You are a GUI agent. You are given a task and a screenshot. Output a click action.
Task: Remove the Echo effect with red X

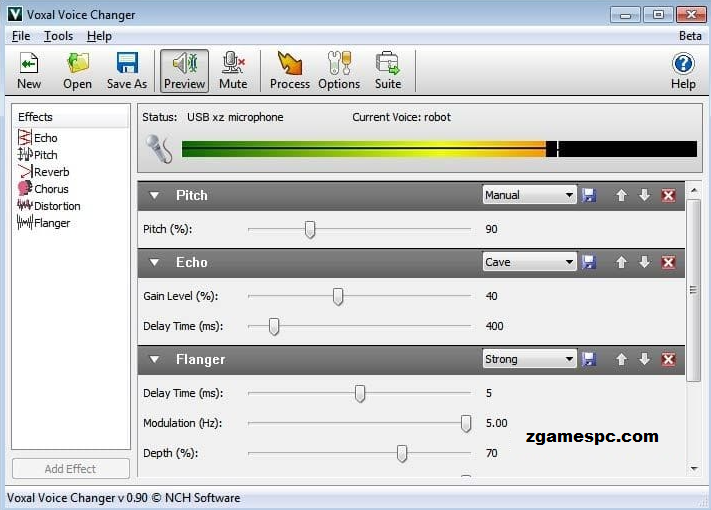(668, 262)
